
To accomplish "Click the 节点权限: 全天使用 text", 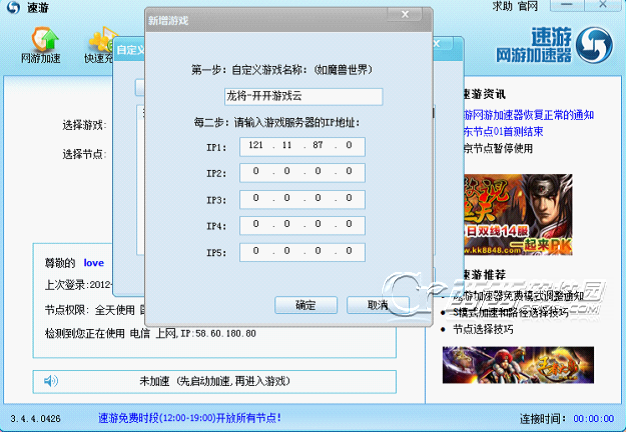I will [x=90, y=310].
